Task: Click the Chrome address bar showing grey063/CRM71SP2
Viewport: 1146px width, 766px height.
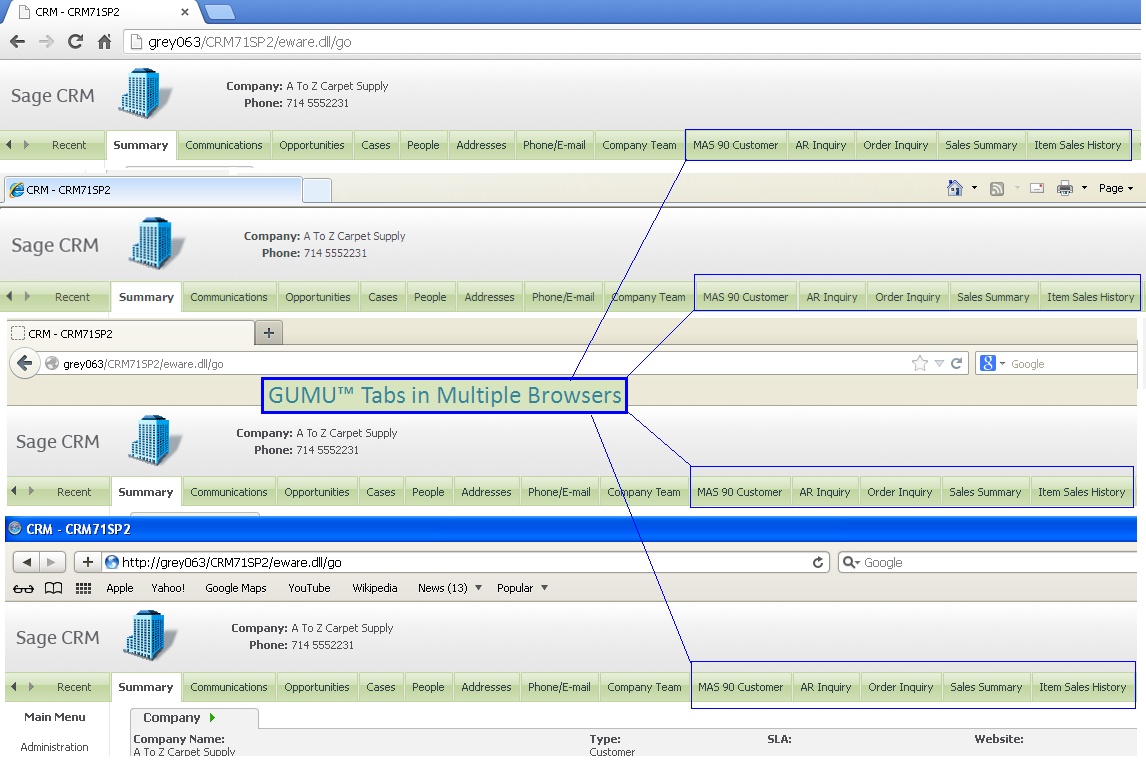Action: 632,42
